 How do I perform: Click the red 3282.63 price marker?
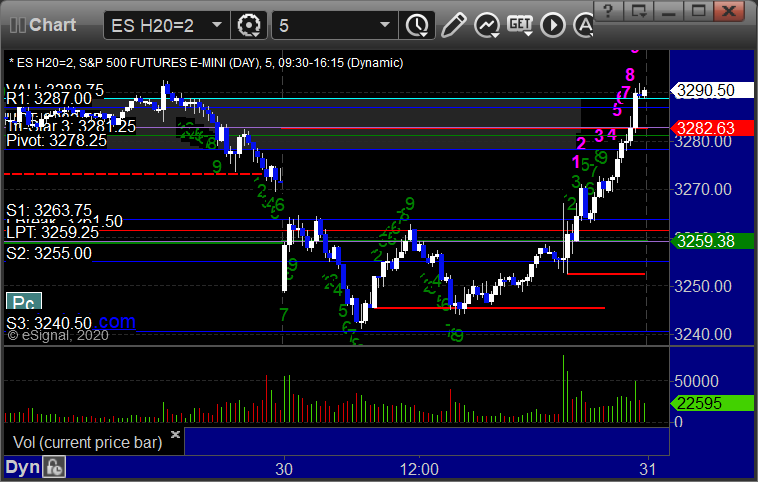click(x=712, y=128)
